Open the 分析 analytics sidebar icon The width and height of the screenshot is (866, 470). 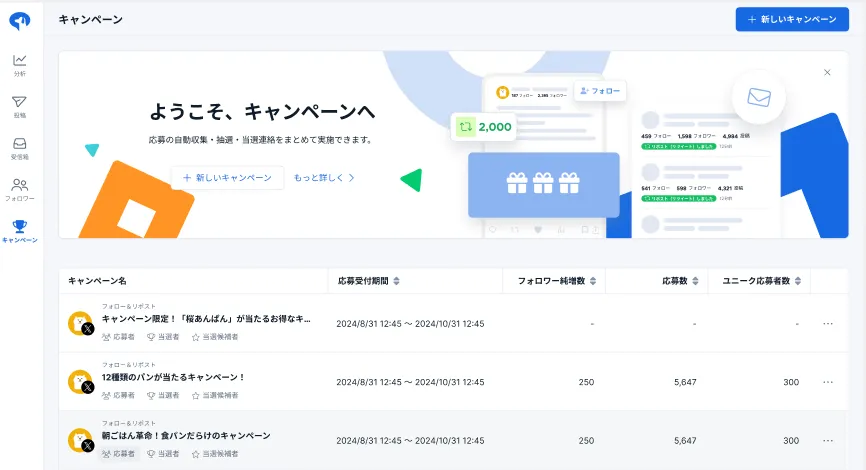click(20, 60)
